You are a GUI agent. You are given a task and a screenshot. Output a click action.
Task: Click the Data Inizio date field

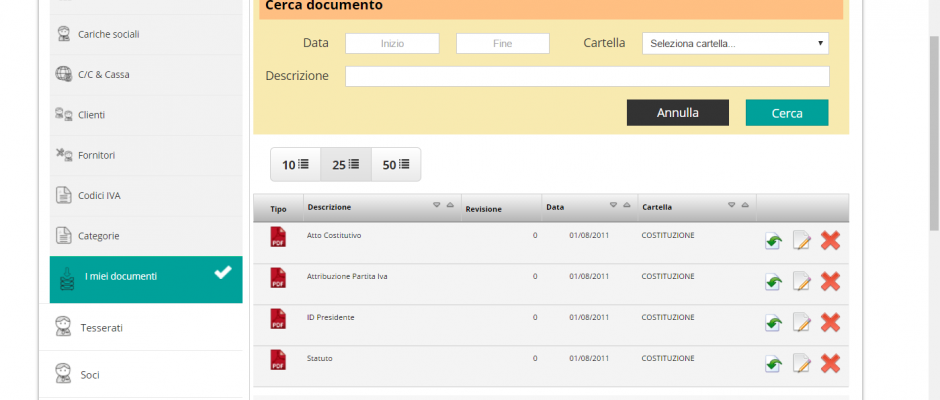[x=392, y=44]
